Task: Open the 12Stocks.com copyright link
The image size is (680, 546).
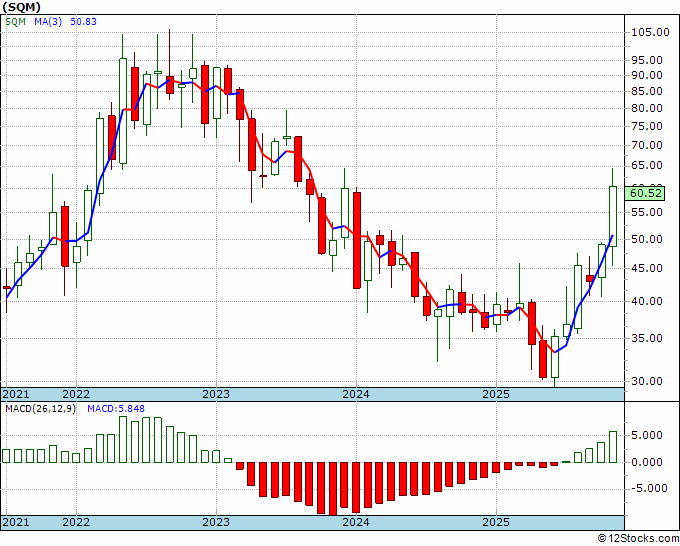Action: (638, 538)
